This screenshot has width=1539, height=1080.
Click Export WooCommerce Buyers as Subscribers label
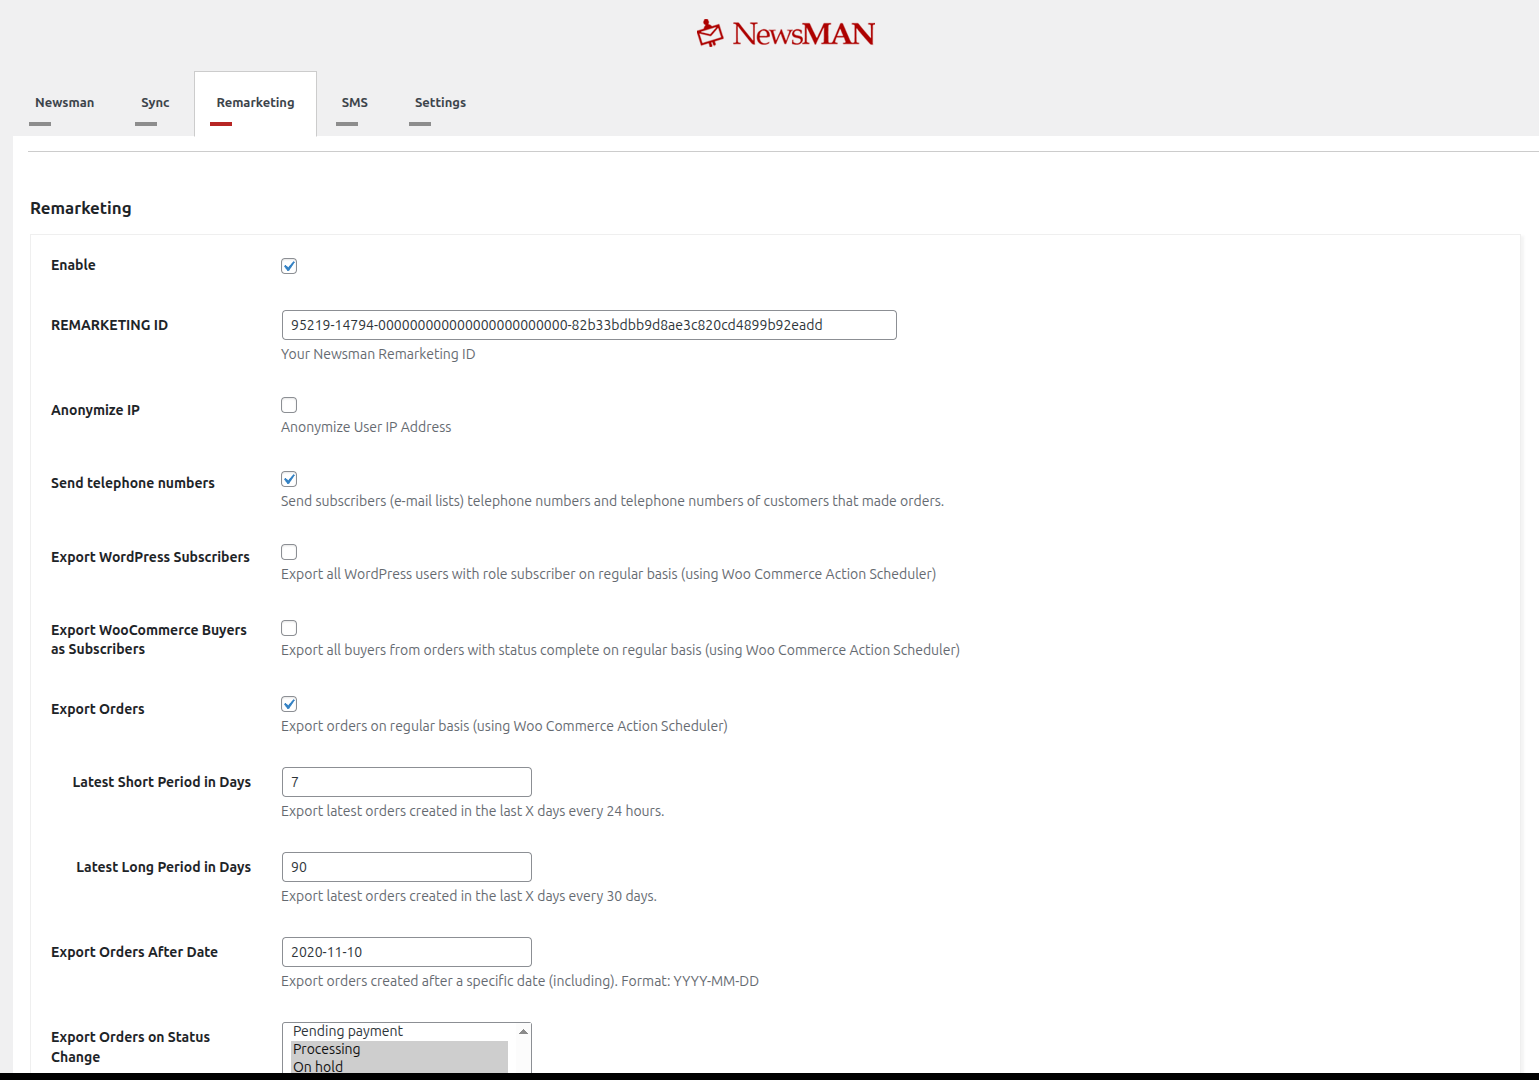(x=149, y=639)
